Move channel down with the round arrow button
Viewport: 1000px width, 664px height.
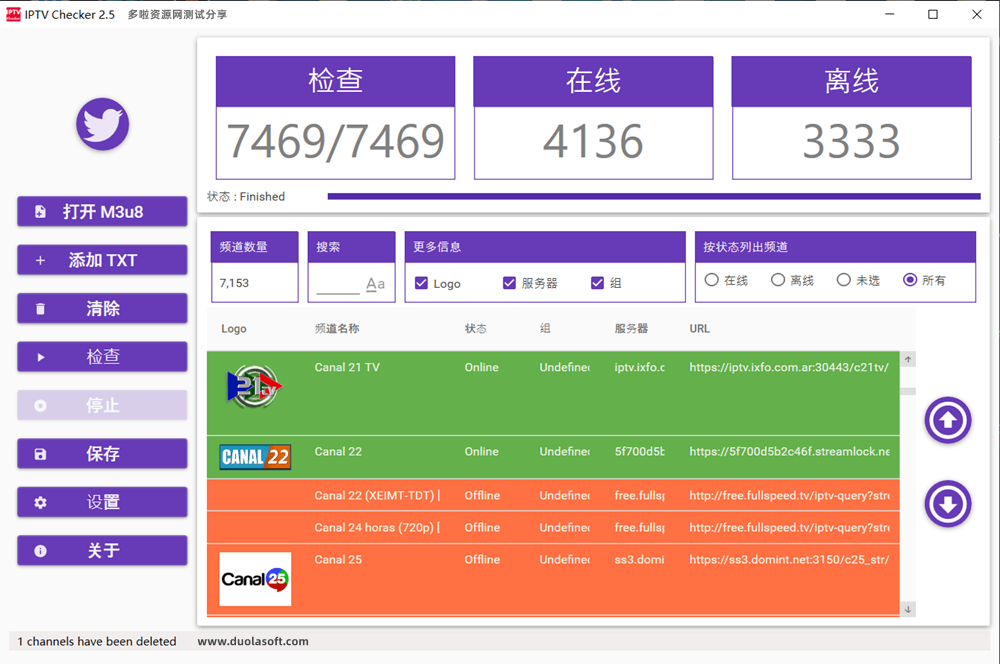pos(948,504)
